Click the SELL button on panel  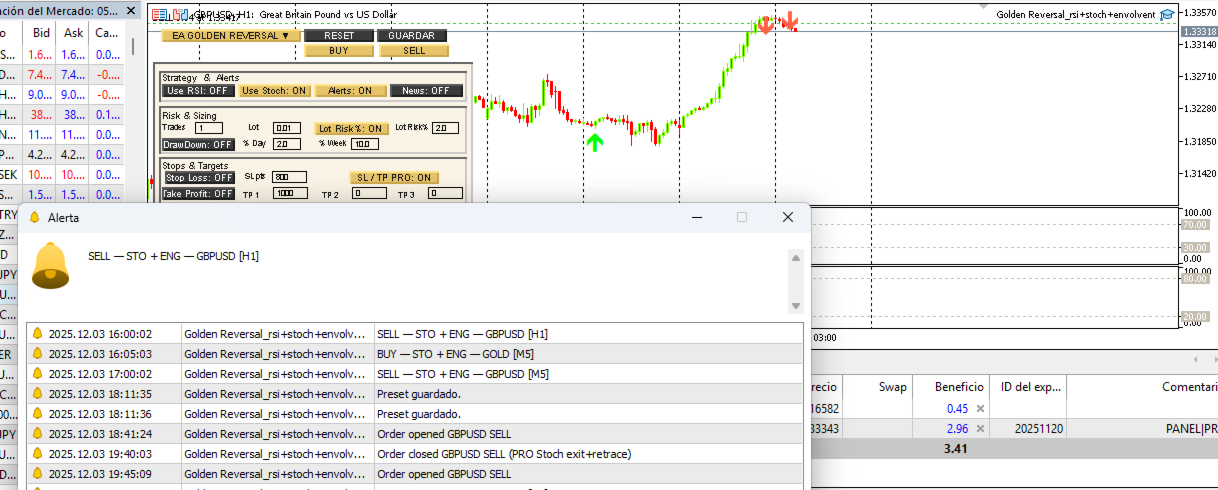(x=412, y=50)
